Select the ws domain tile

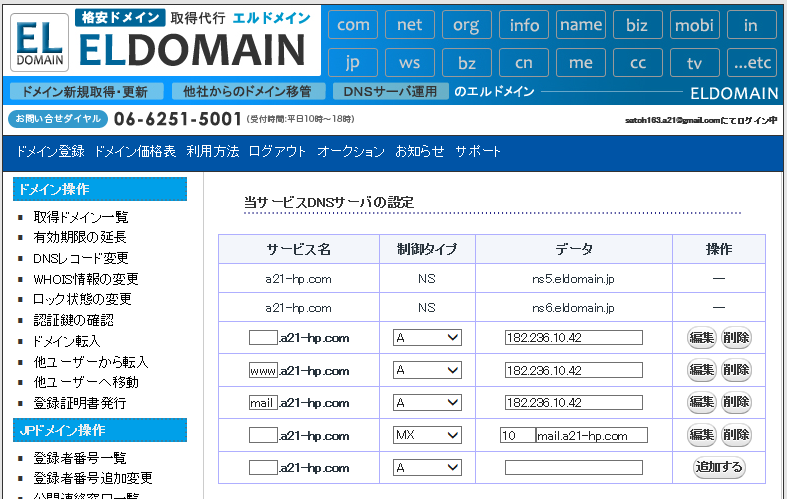click(x=410, y=63)
